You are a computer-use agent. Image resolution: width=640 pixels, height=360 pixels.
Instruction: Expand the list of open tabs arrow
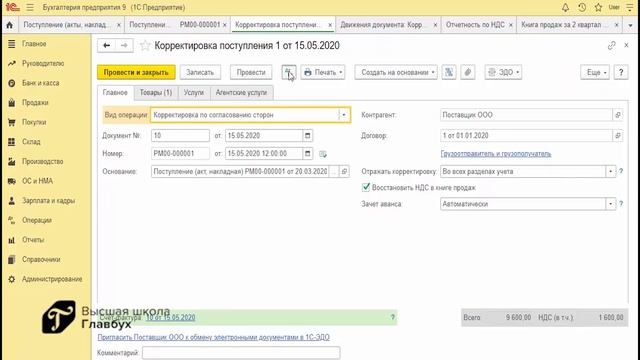631,25
